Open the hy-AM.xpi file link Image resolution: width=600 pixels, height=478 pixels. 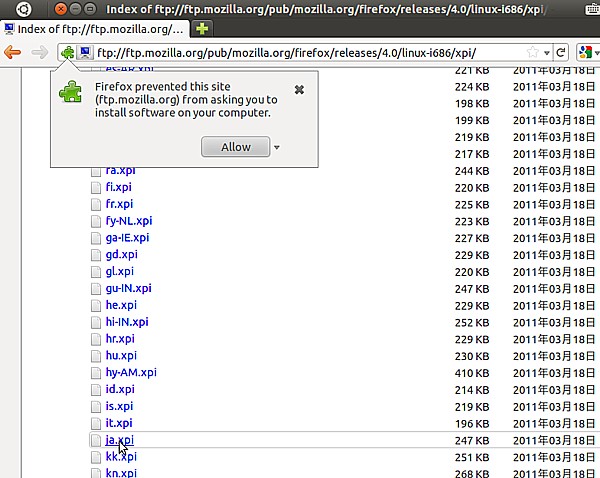click(x=131, y=372)
